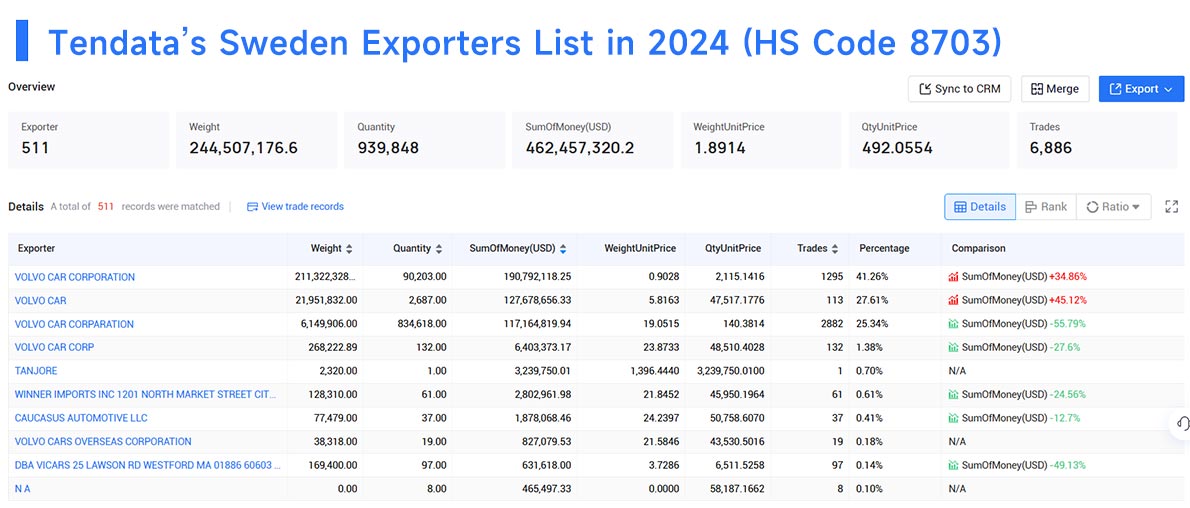Click the Trades 6,886 overview card
This screenshot has width=1190, height=508.
pos(1097,140)
